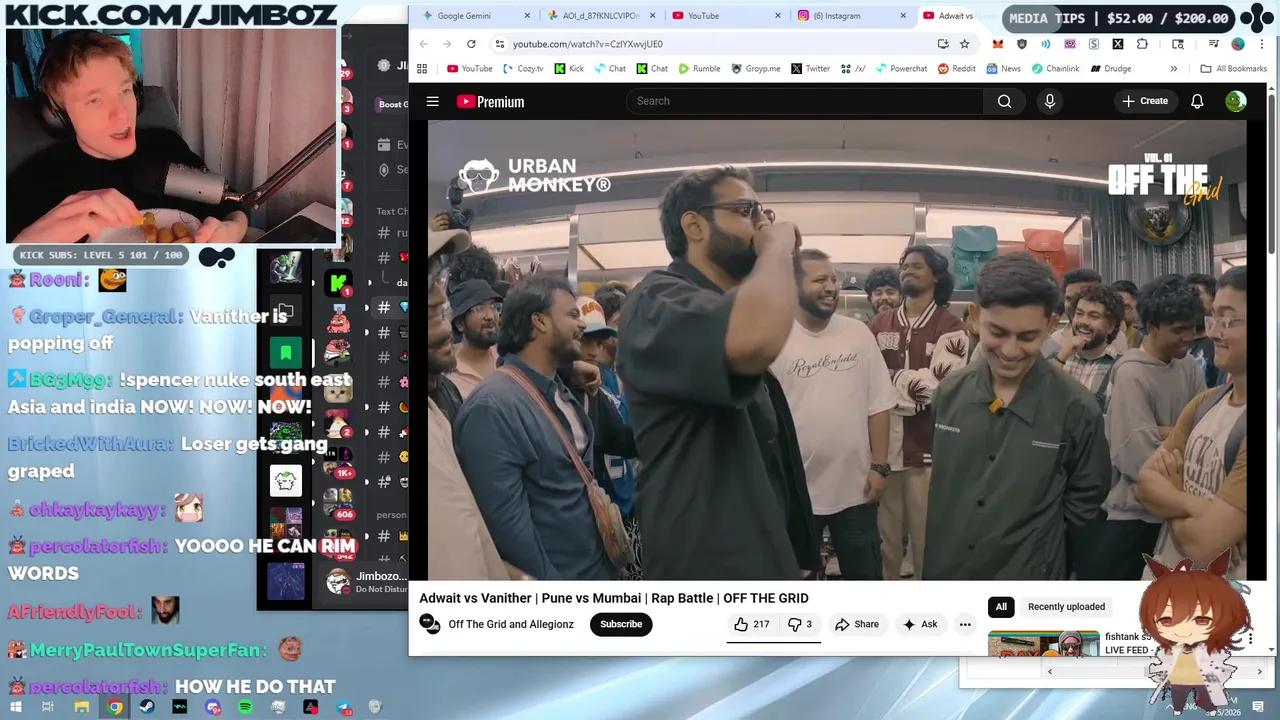Select the Recently uploaded filter chip
Screen dimensions: 1280x720
1066,607
